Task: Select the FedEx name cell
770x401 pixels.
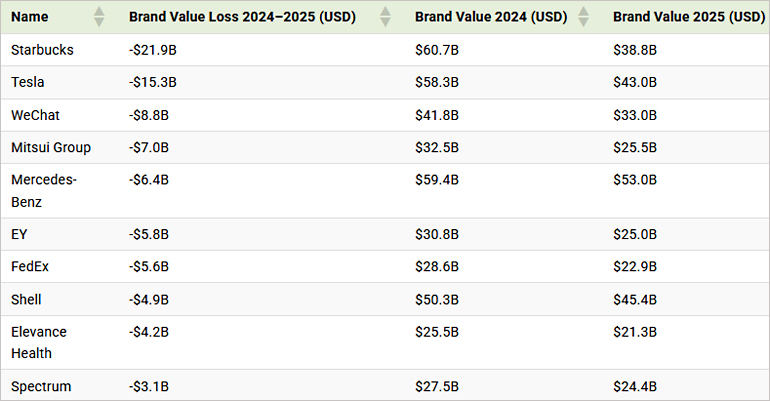Action: pyautogui.click(x=30, y=266)
